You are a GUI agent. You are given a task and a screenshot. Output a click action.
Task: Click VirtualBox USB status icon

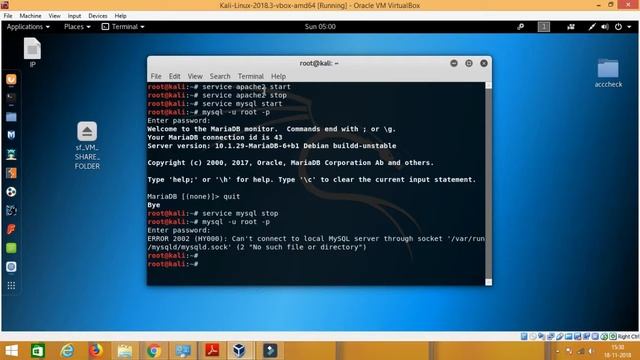(x=560, y=336)
